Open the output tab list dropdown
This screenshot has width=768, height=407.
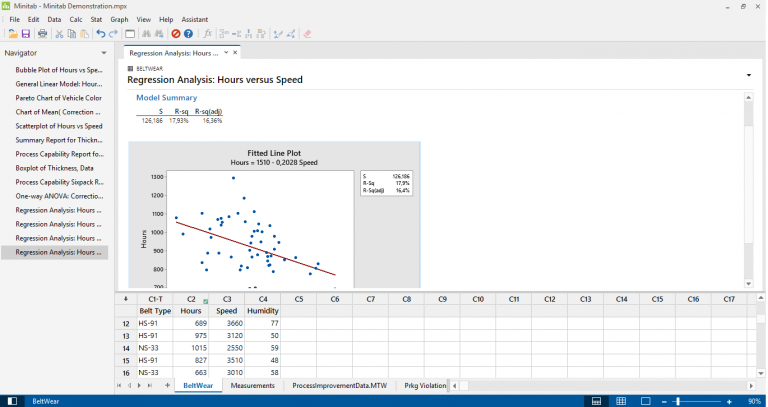226,52
